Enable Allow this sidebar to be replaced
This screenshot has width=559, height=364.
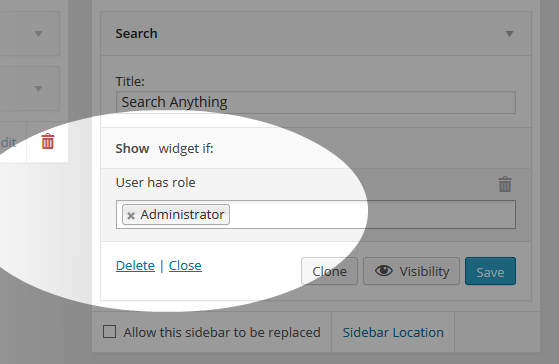click(109, 332)
